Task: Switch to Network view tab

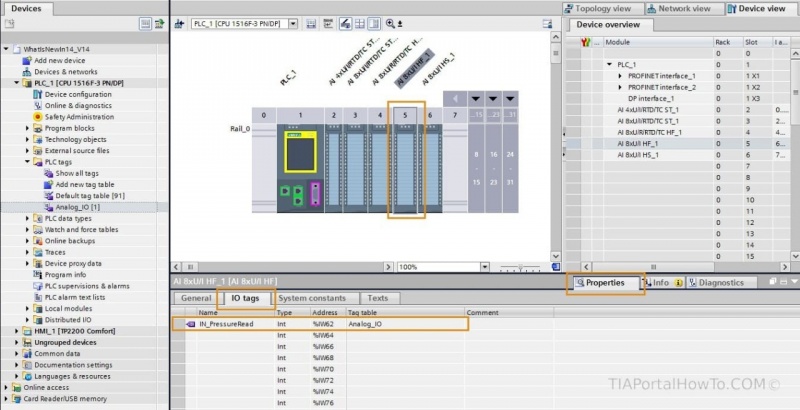Action: (685, 9)
